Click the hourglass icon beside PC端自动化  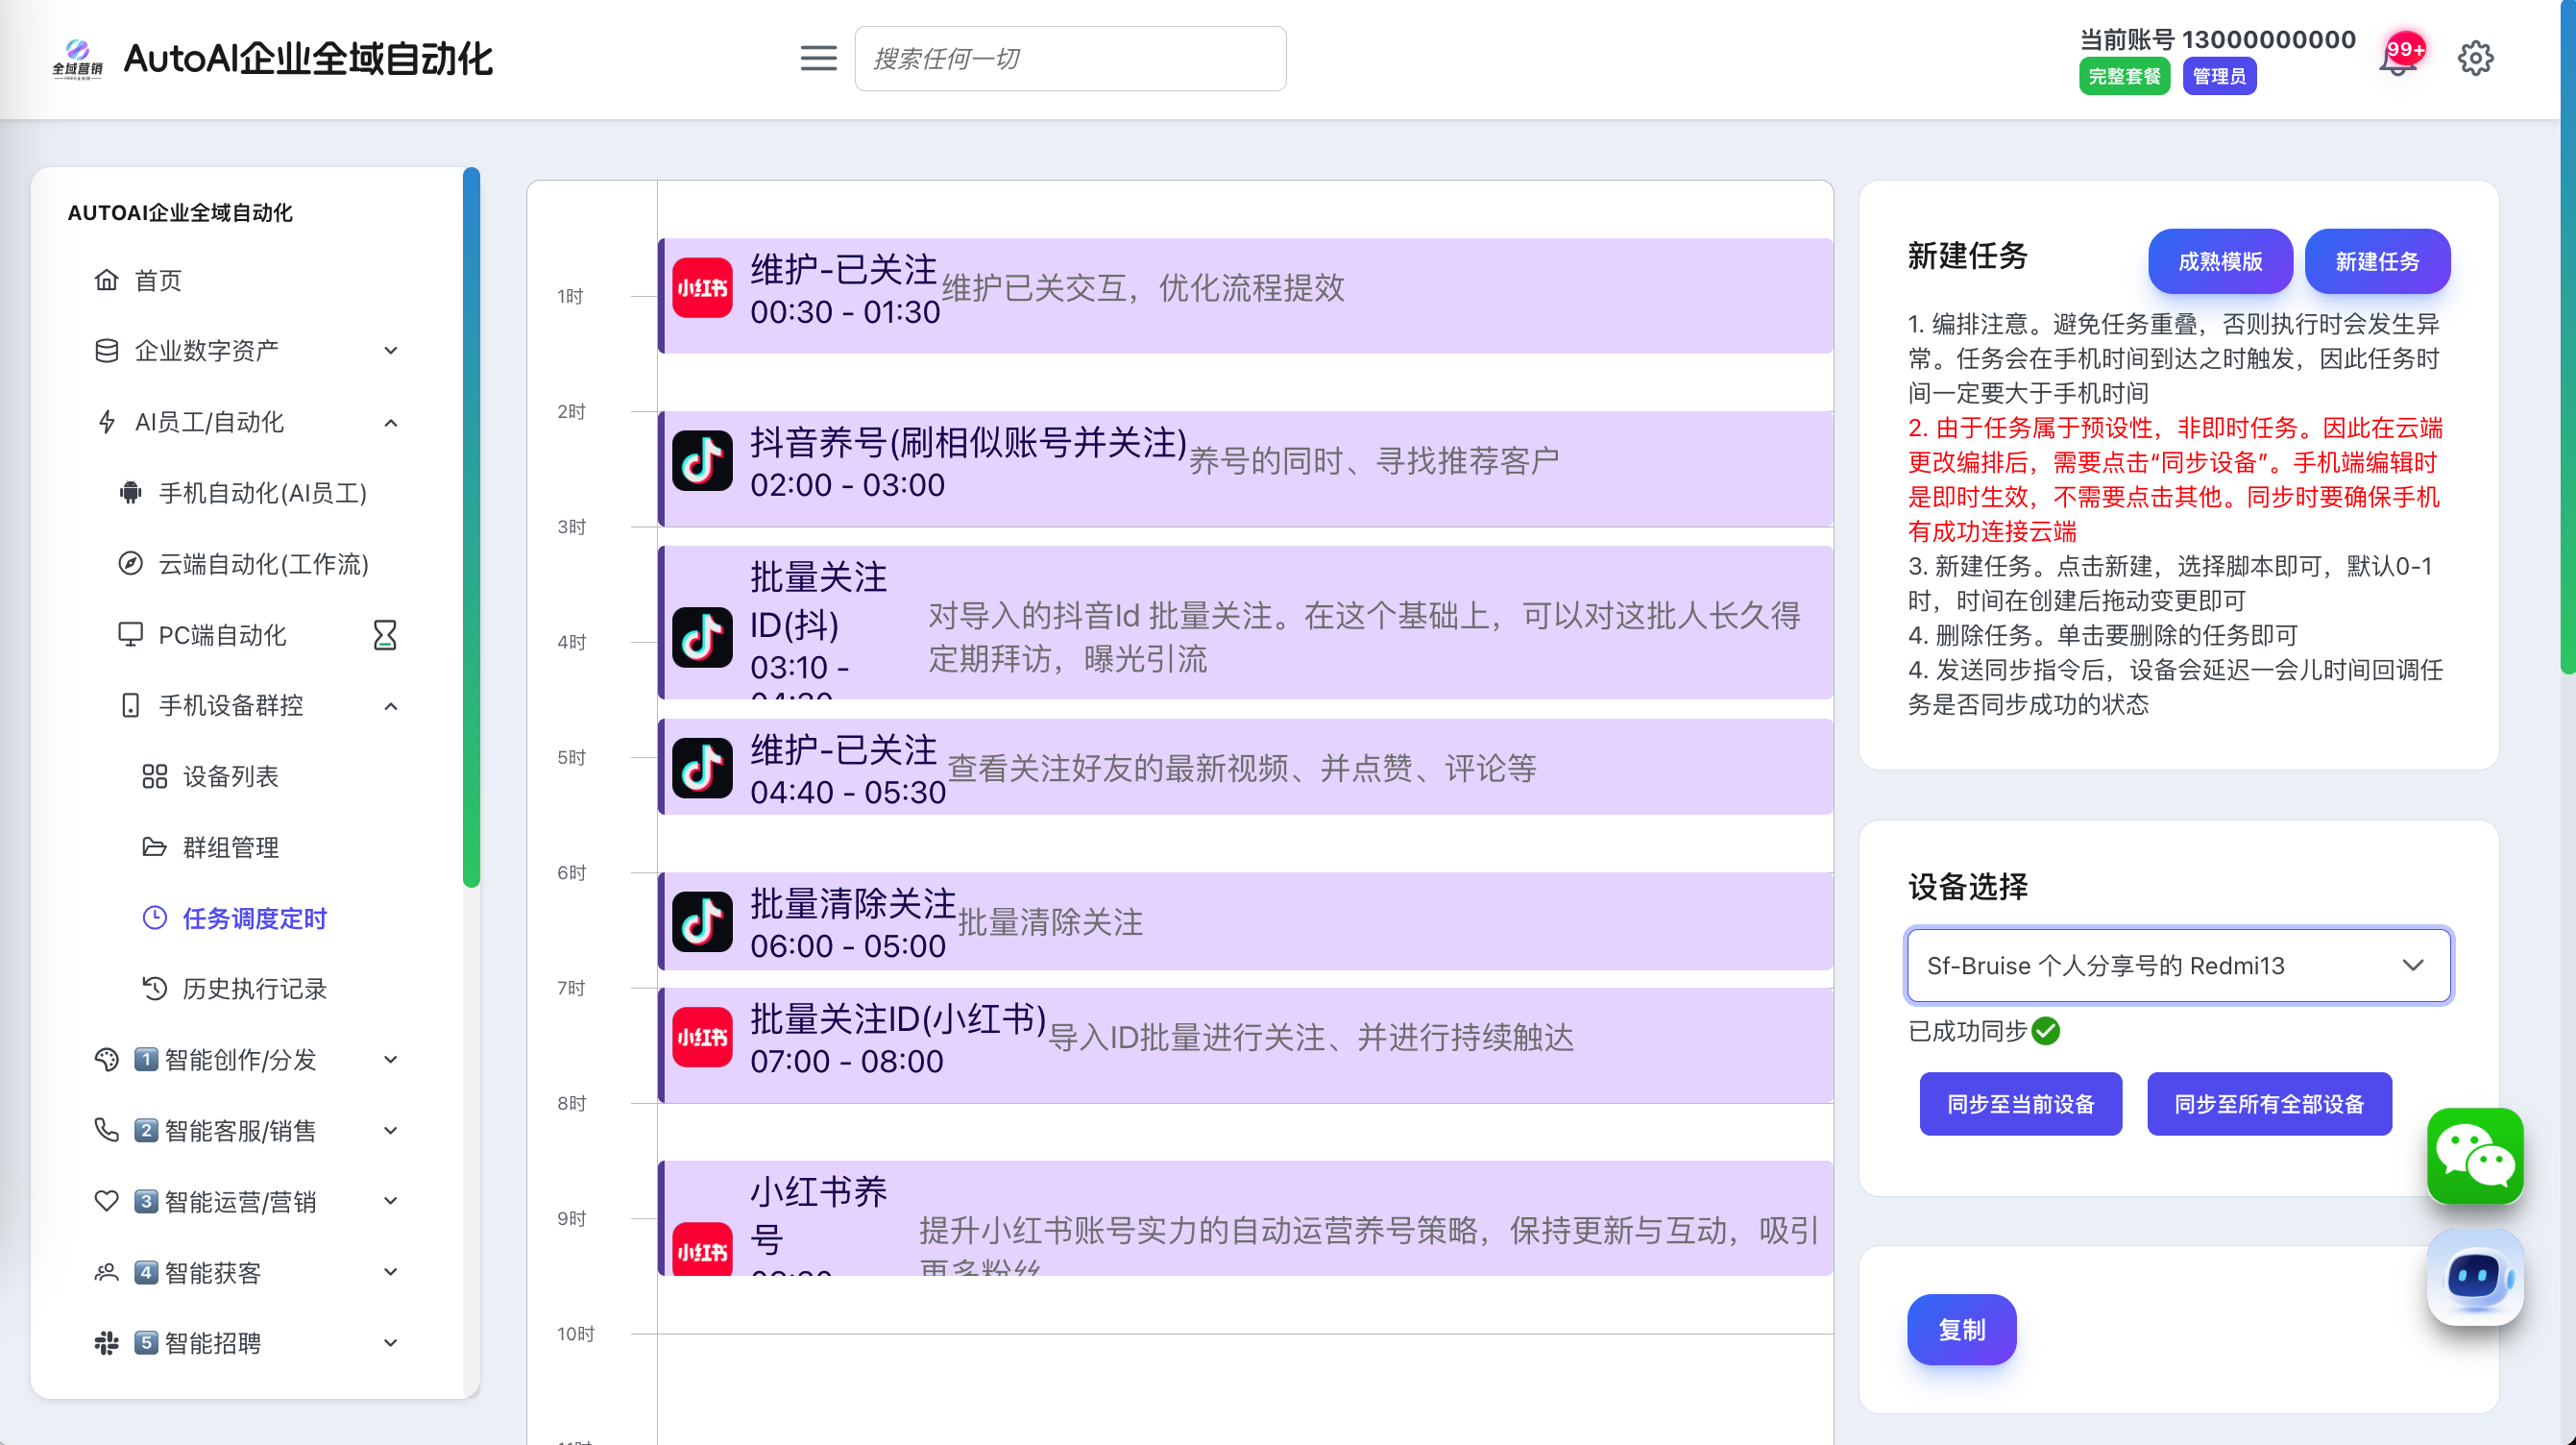385,635
